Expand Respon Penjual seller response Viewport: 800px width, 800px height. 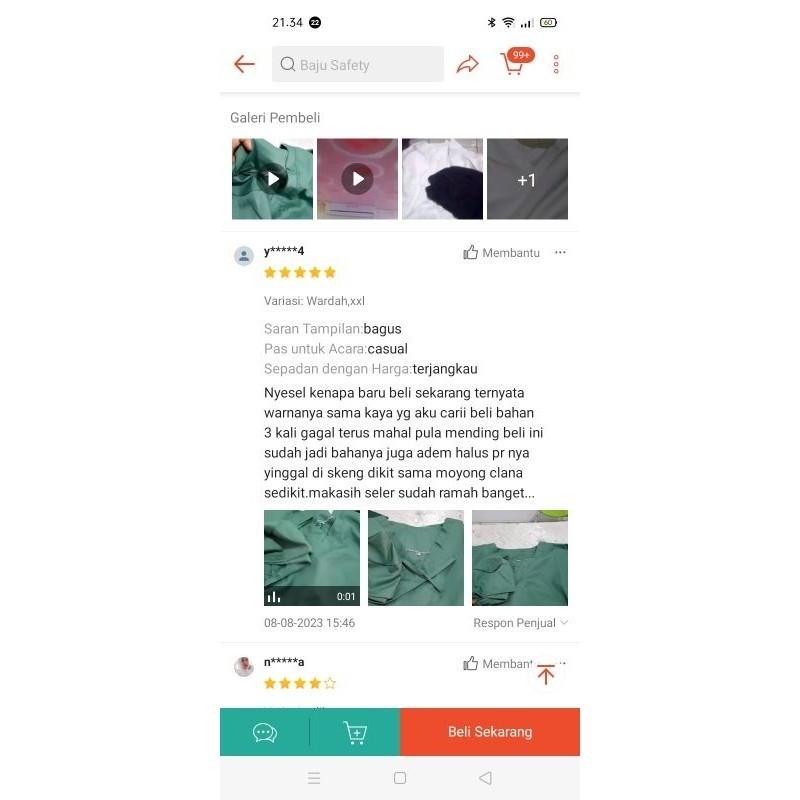tap(520, 622)
